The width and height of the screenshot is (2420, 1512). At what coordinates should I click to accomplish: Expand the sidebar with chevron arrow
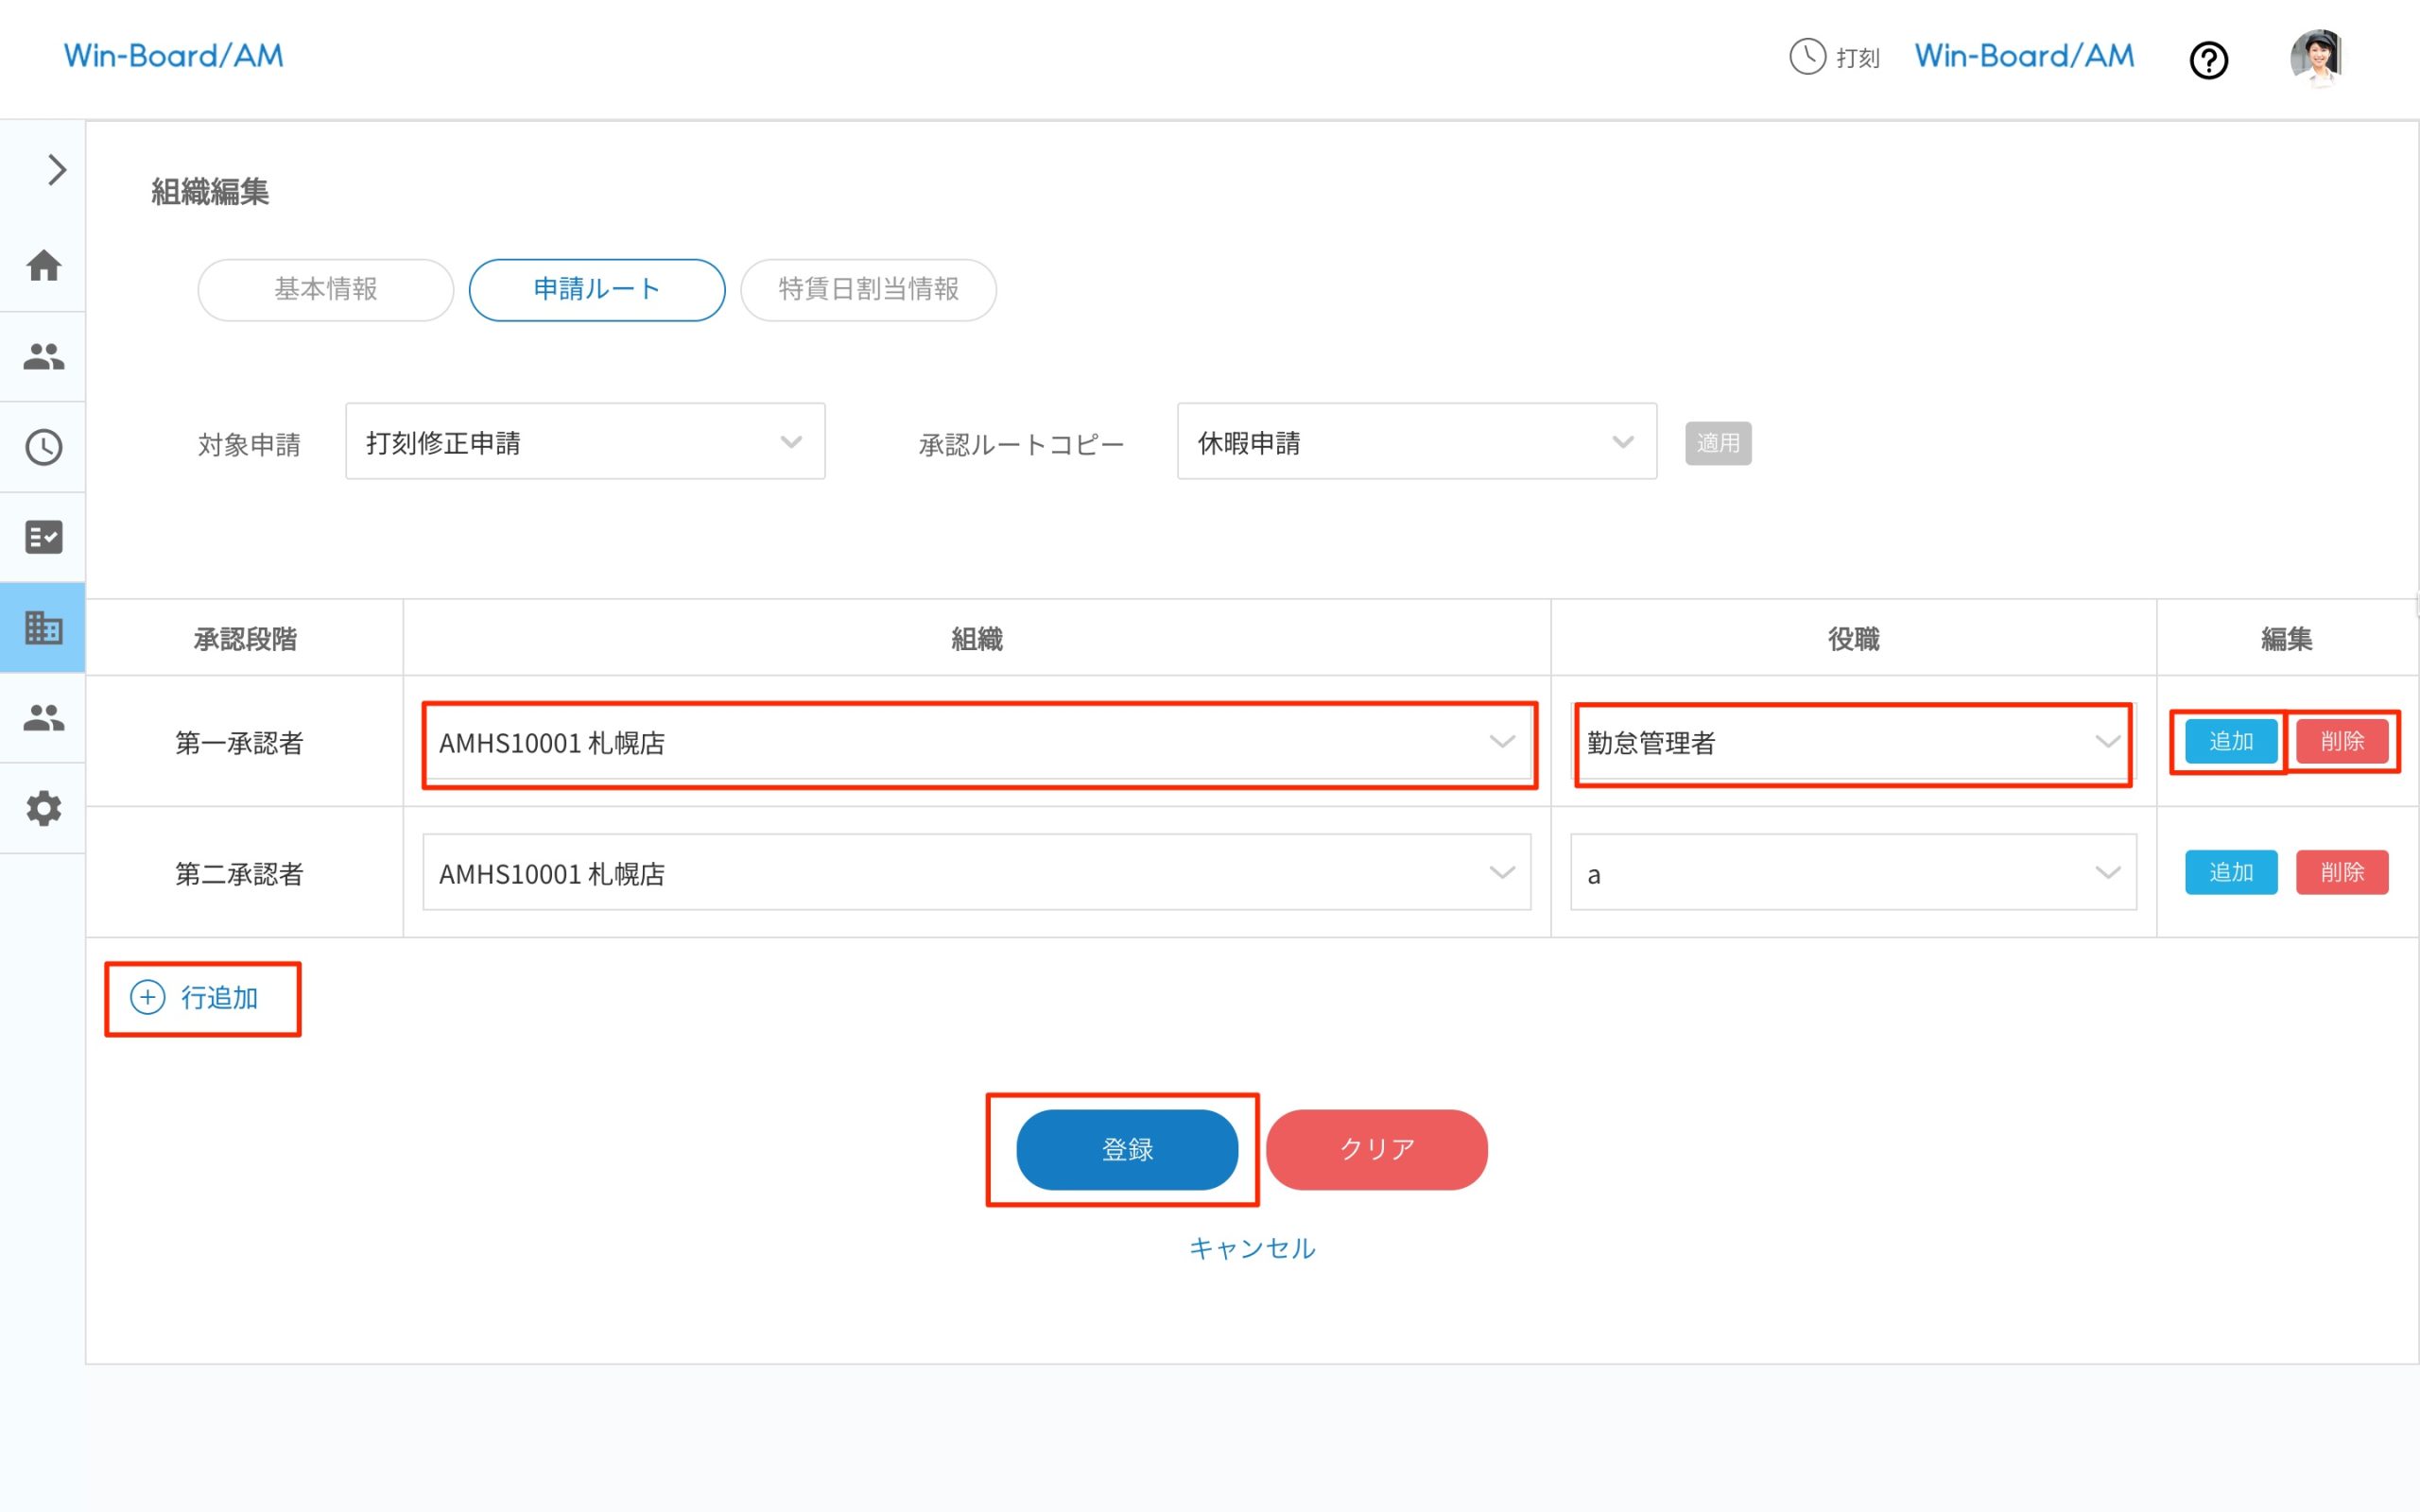coord(56,170)
